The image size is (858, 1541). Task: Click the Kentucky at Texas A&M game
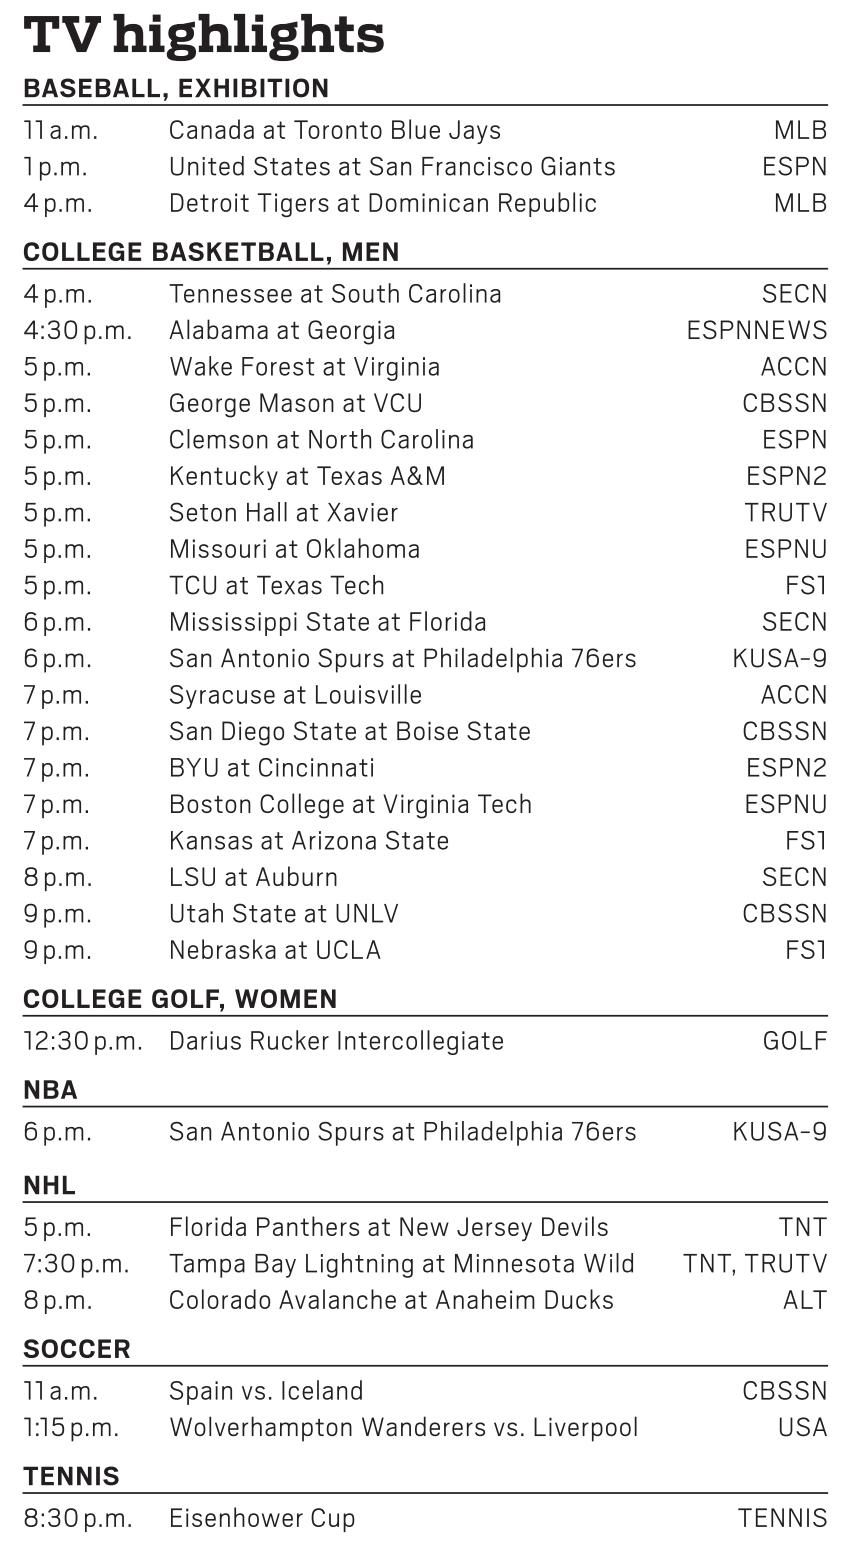pos(307,476)
